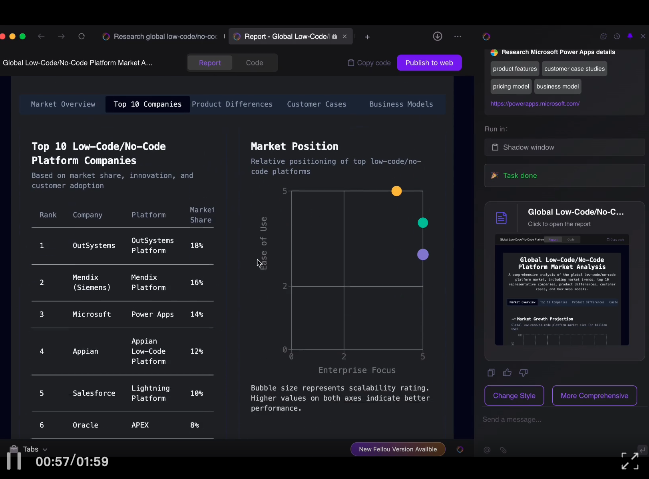Screen dimensions: 649x479
Task: Click the report preview thumbnail
Action: (562, 290)
